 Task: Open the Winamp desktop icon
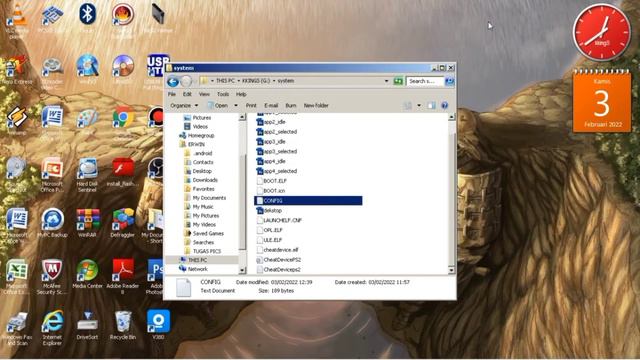pyautogui.click(x=17, y=121)
